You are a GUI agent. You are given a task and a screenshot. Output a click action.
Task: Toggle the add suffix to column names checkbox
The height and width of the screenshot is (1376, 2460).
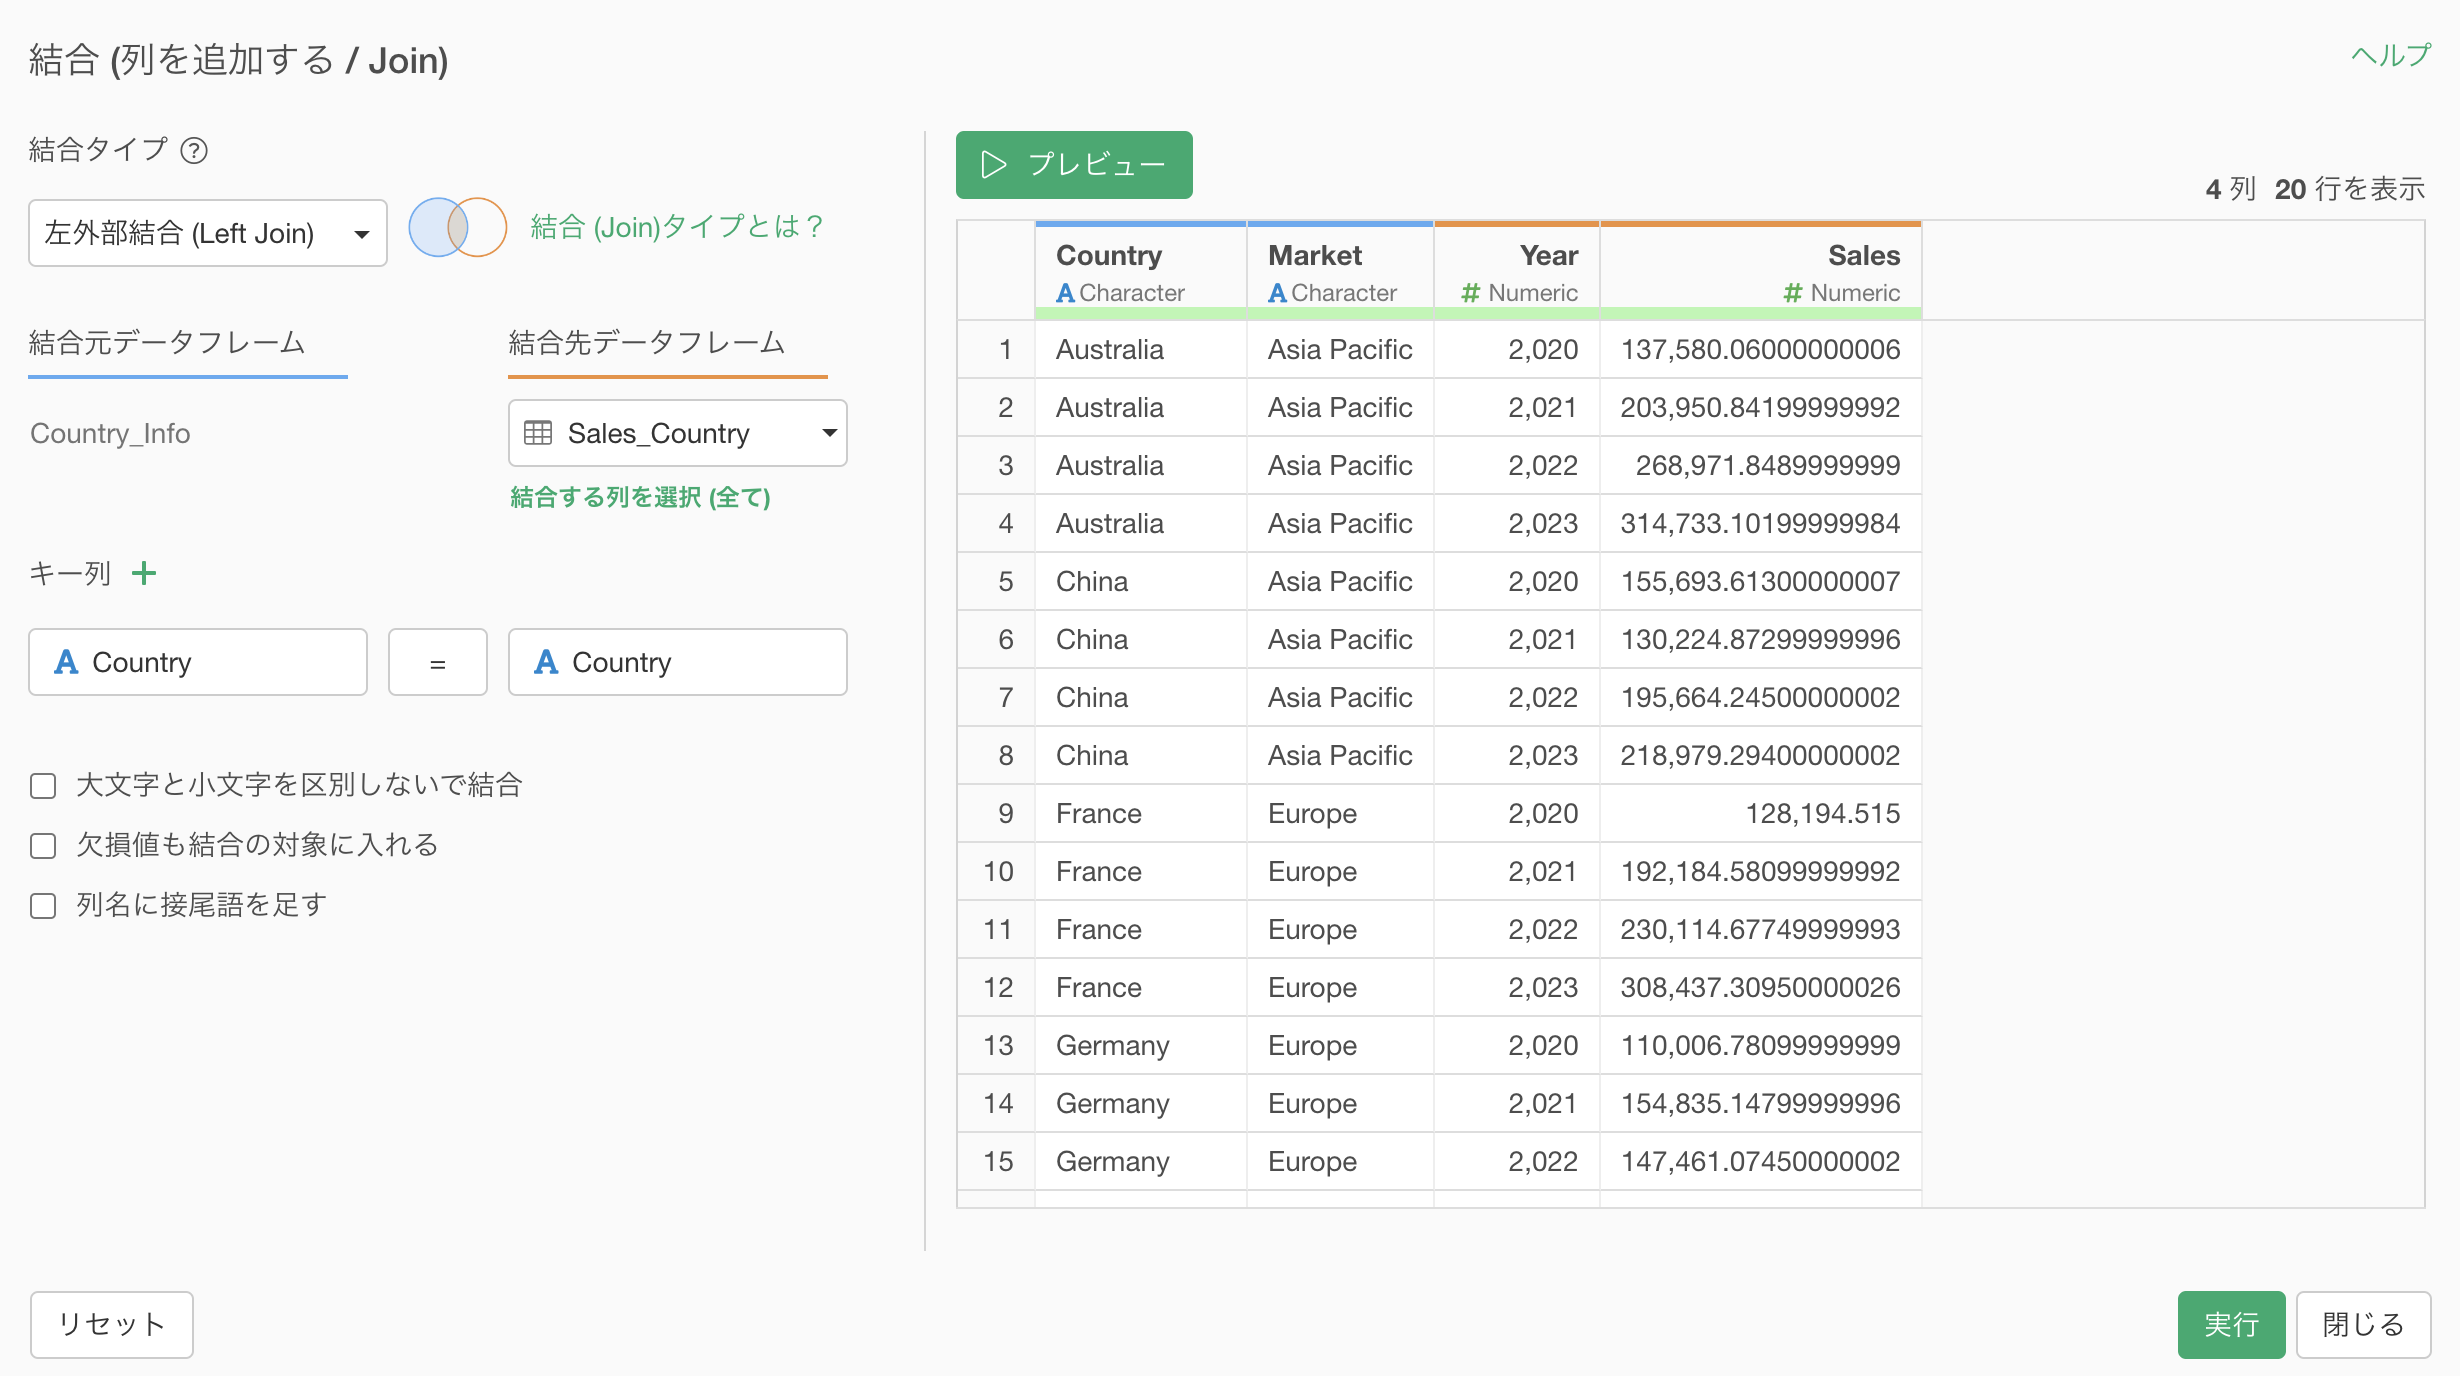(x=43, y=906)
